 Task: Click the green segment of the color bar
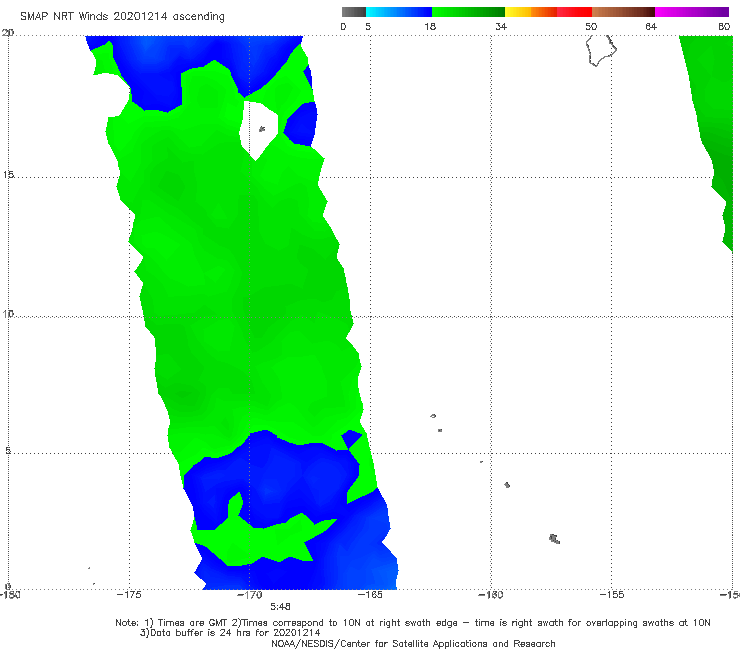[468, 12]
